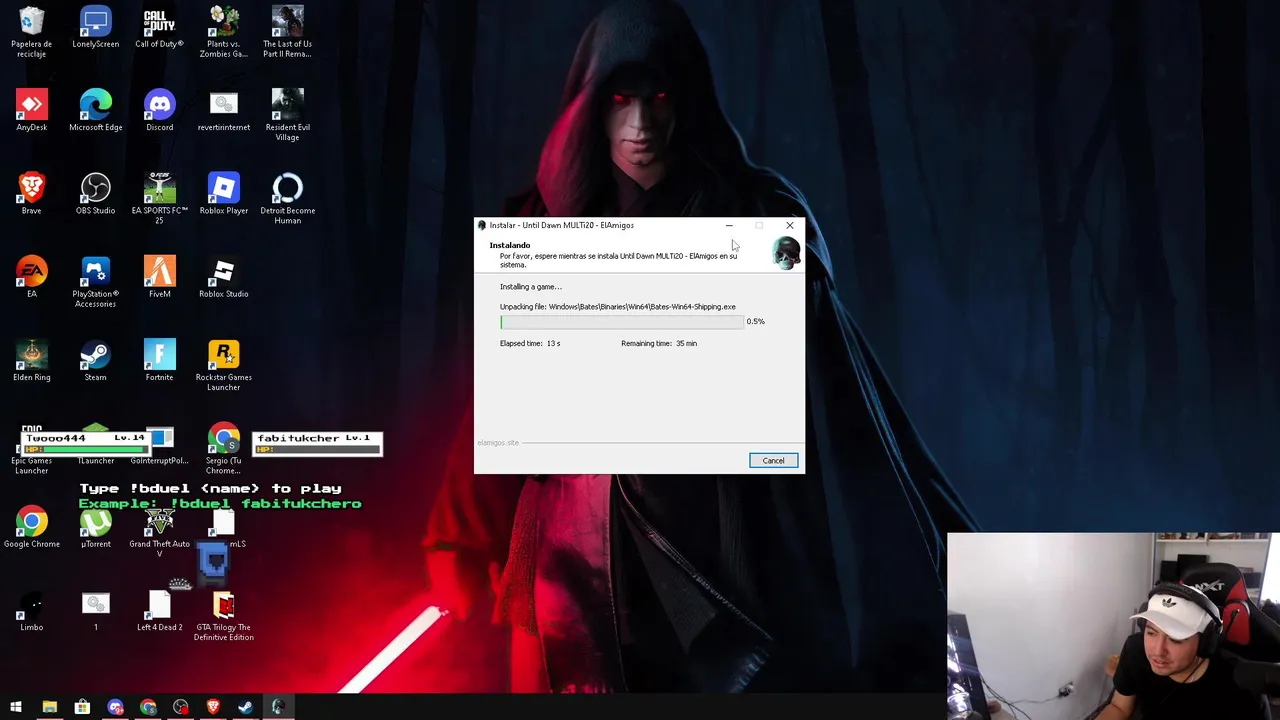Image resolution: width=1280 pixels, height=720 pixels.
Task: Select the Discord desktop icon
Action: tap(160, 111)
